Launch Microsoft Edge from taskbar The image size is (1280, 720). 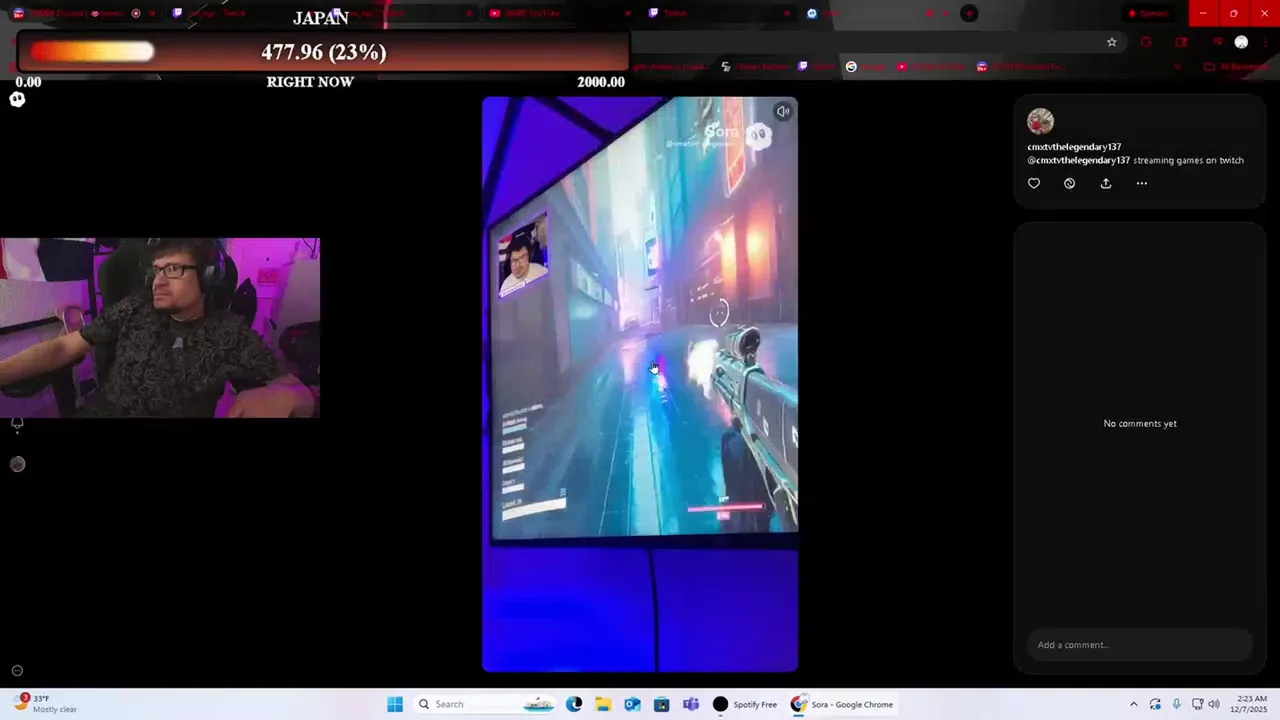point(574,704)
